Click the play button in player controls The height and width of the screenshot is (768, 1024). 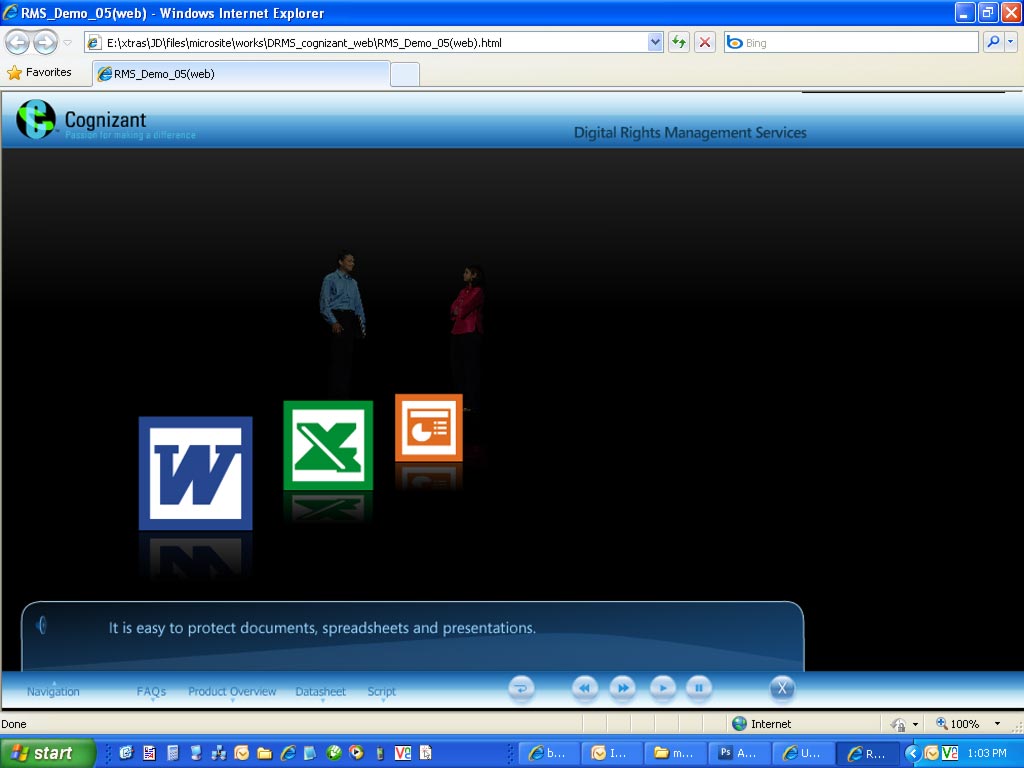click(663, 688)
